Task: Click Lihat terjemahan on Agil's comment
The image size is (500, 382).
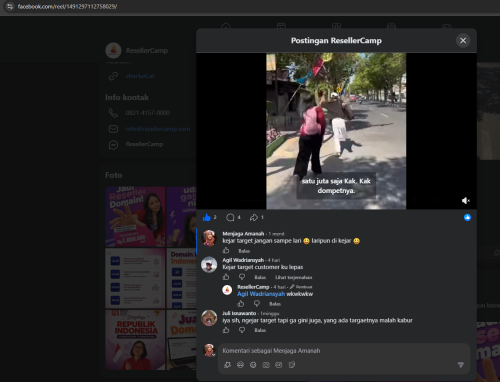Action: (293, 277)
